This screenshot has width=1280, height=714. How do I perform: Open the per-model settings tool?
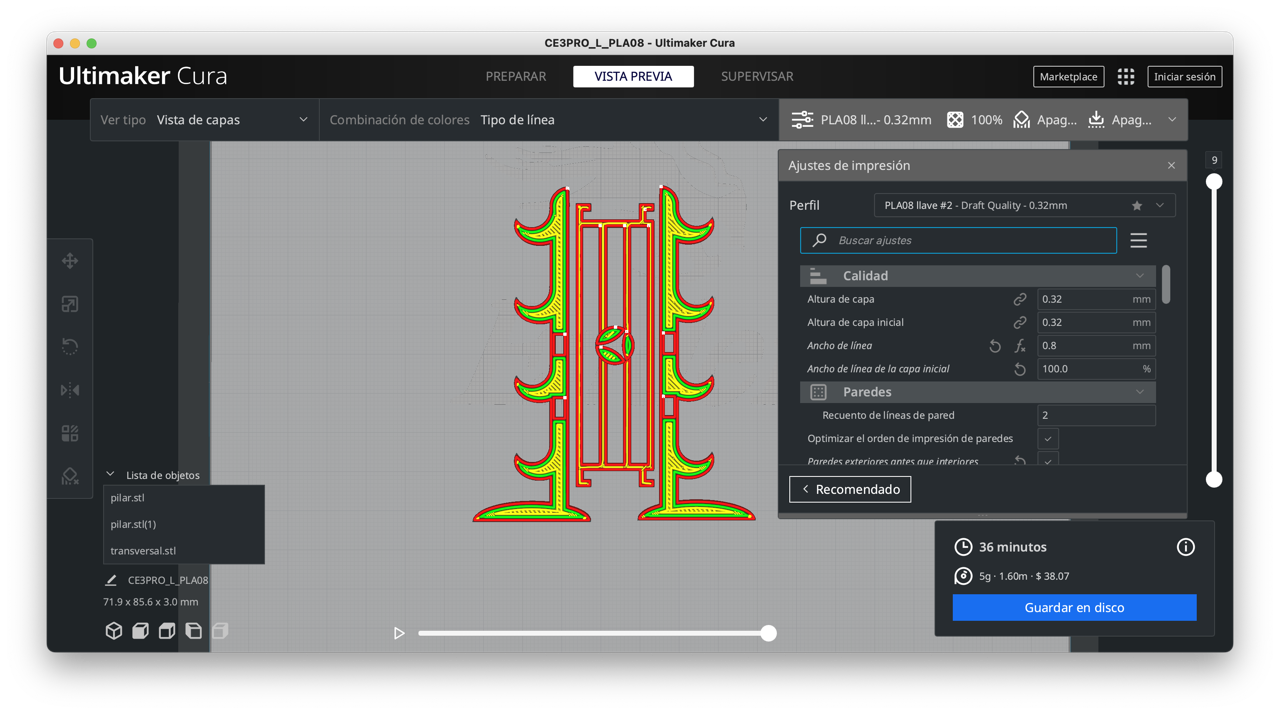click(70, 433)
